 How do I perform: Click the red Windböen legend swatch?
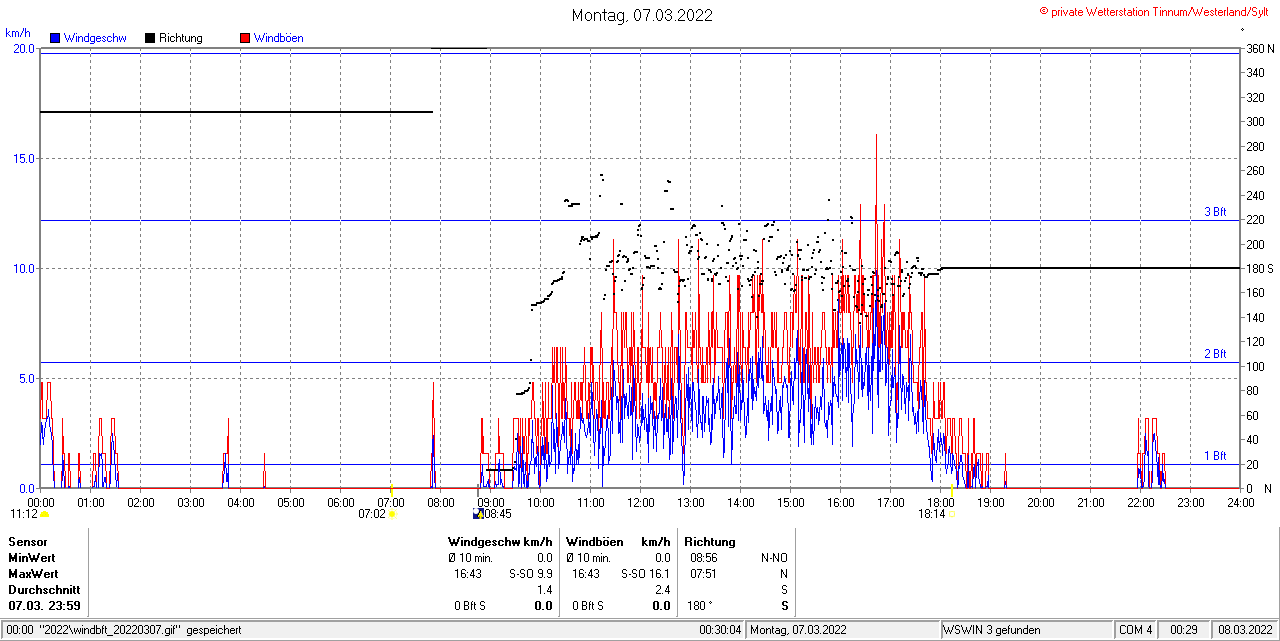(245, 38)
